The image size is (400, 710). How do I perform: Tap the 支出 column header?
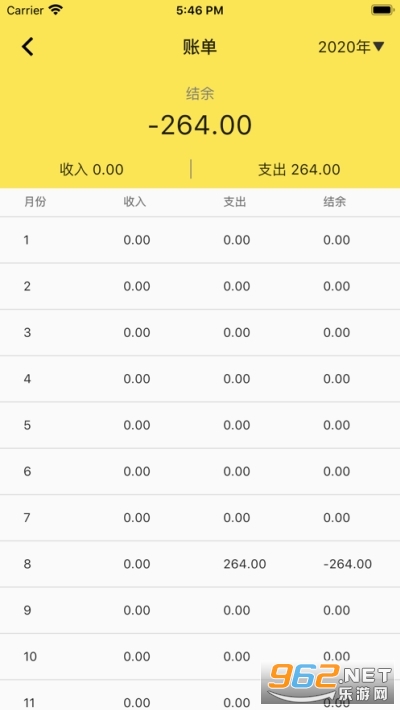[235, 202]
